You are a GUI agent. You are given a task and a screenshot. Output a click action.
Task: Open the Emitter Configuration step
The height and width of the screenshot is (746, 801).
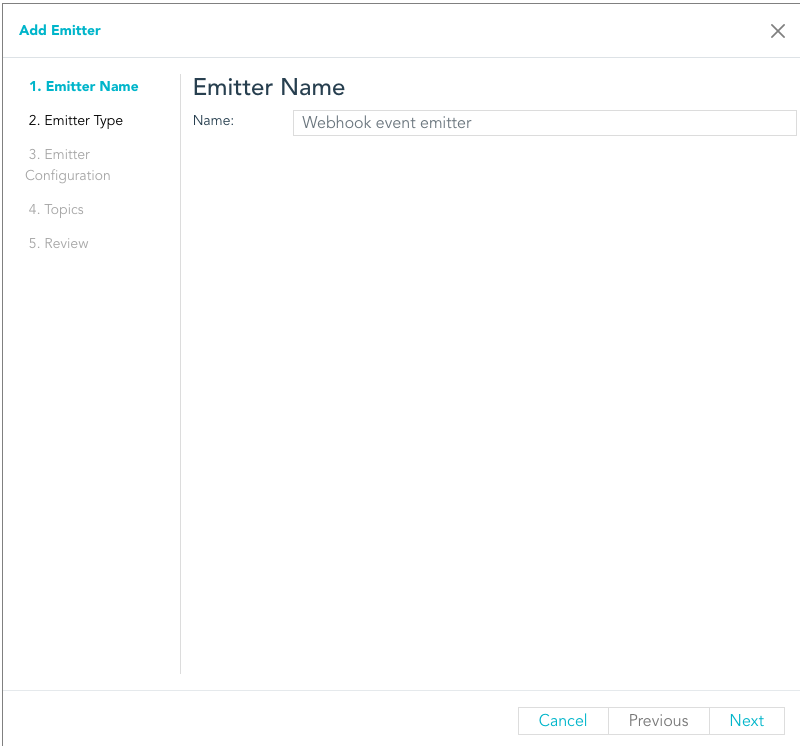point(67,165)
